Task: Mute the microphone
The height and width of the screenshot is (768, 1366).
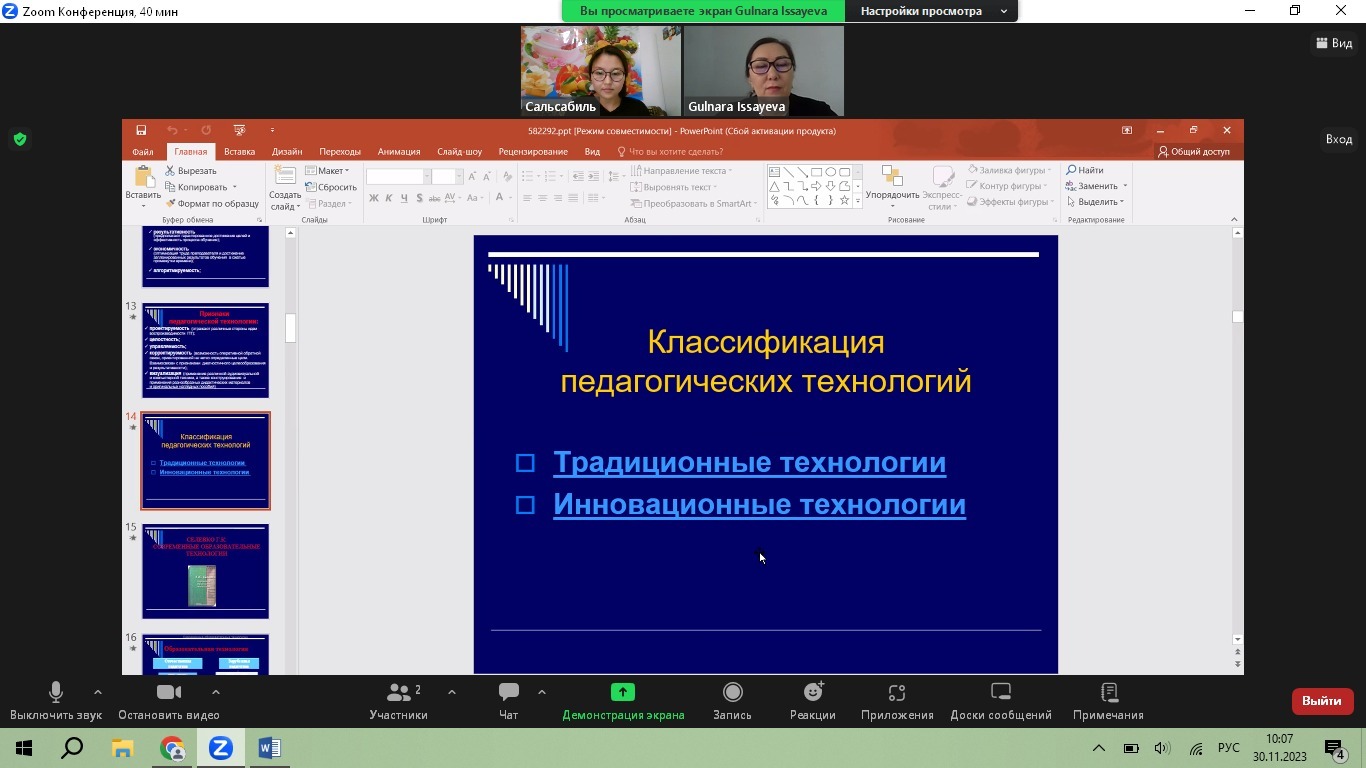Action: coord(56,693)
